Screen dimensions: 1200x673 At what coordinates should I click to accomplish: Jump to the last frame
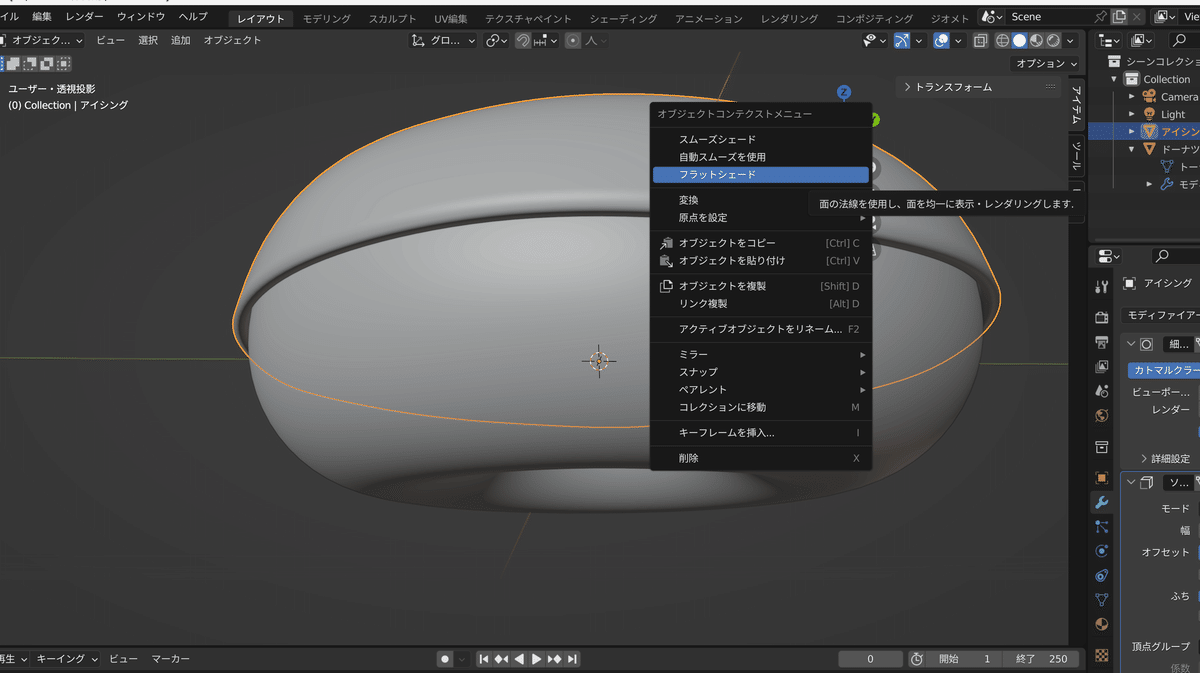coord(572,659)
